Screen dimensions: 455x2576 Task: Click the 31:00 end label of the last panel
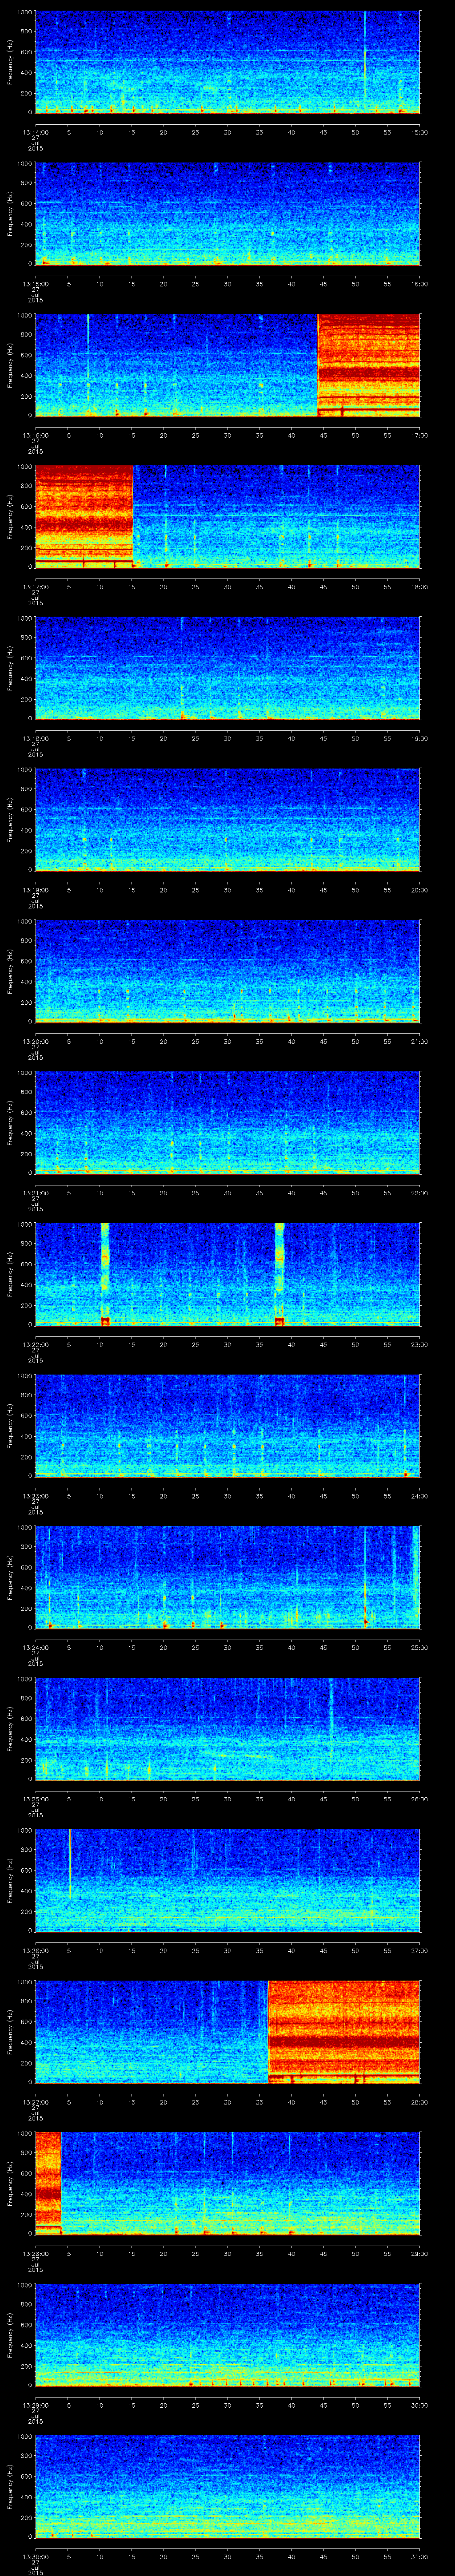[420, 2557]
